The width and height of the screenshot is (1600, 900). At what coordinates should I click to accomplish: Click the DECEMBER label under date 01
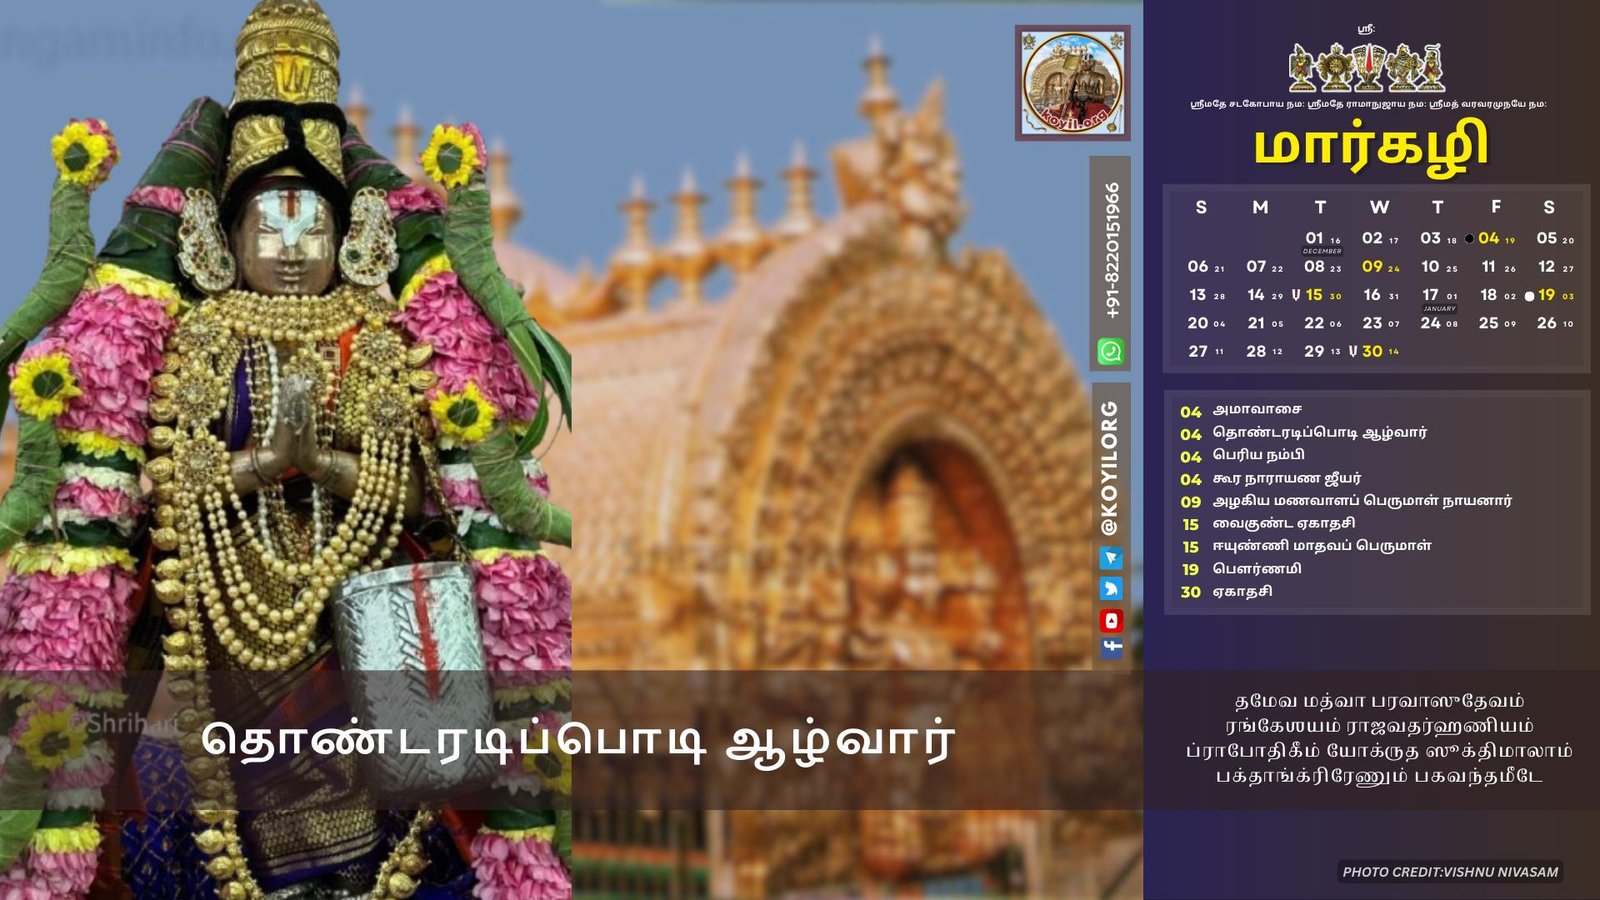pos(1321,251)
